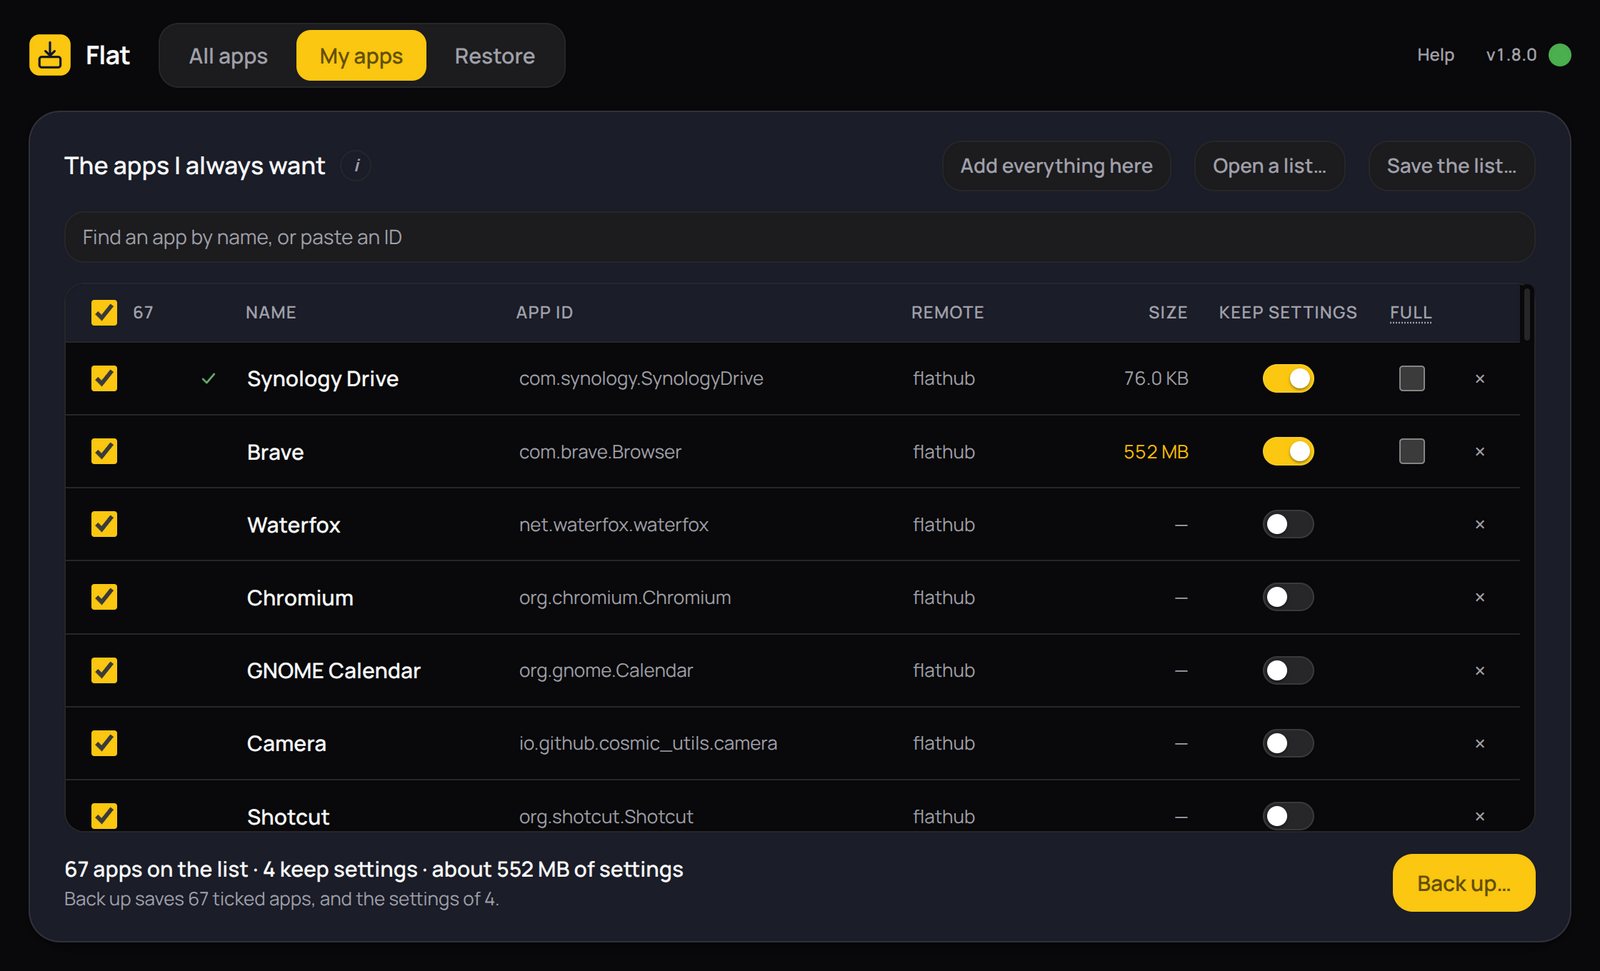
Task: Toggle the select-all checkbox in the header
Action: click(x=104, y=313)
